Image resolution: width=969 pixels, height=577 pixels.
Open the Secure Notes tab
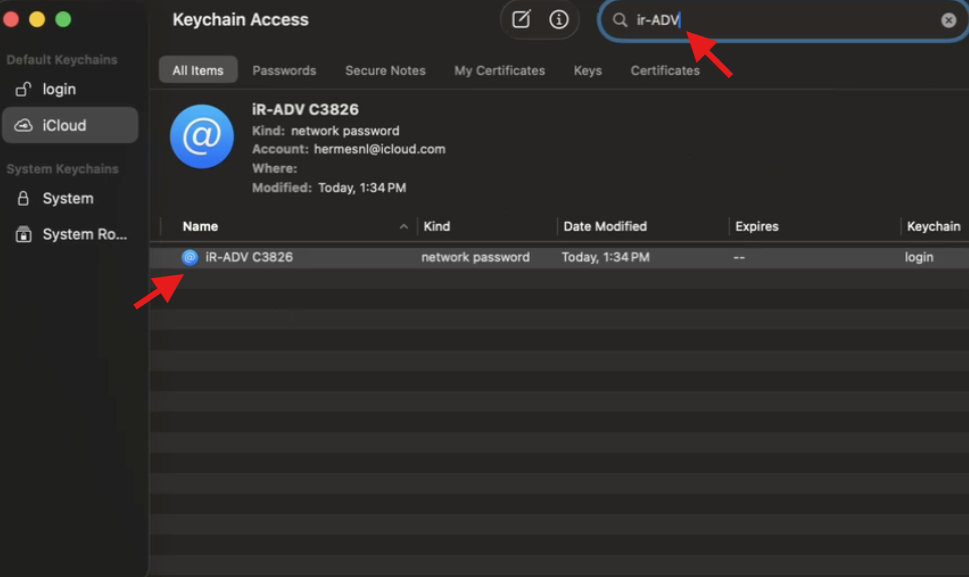click(x=385, y=70)
